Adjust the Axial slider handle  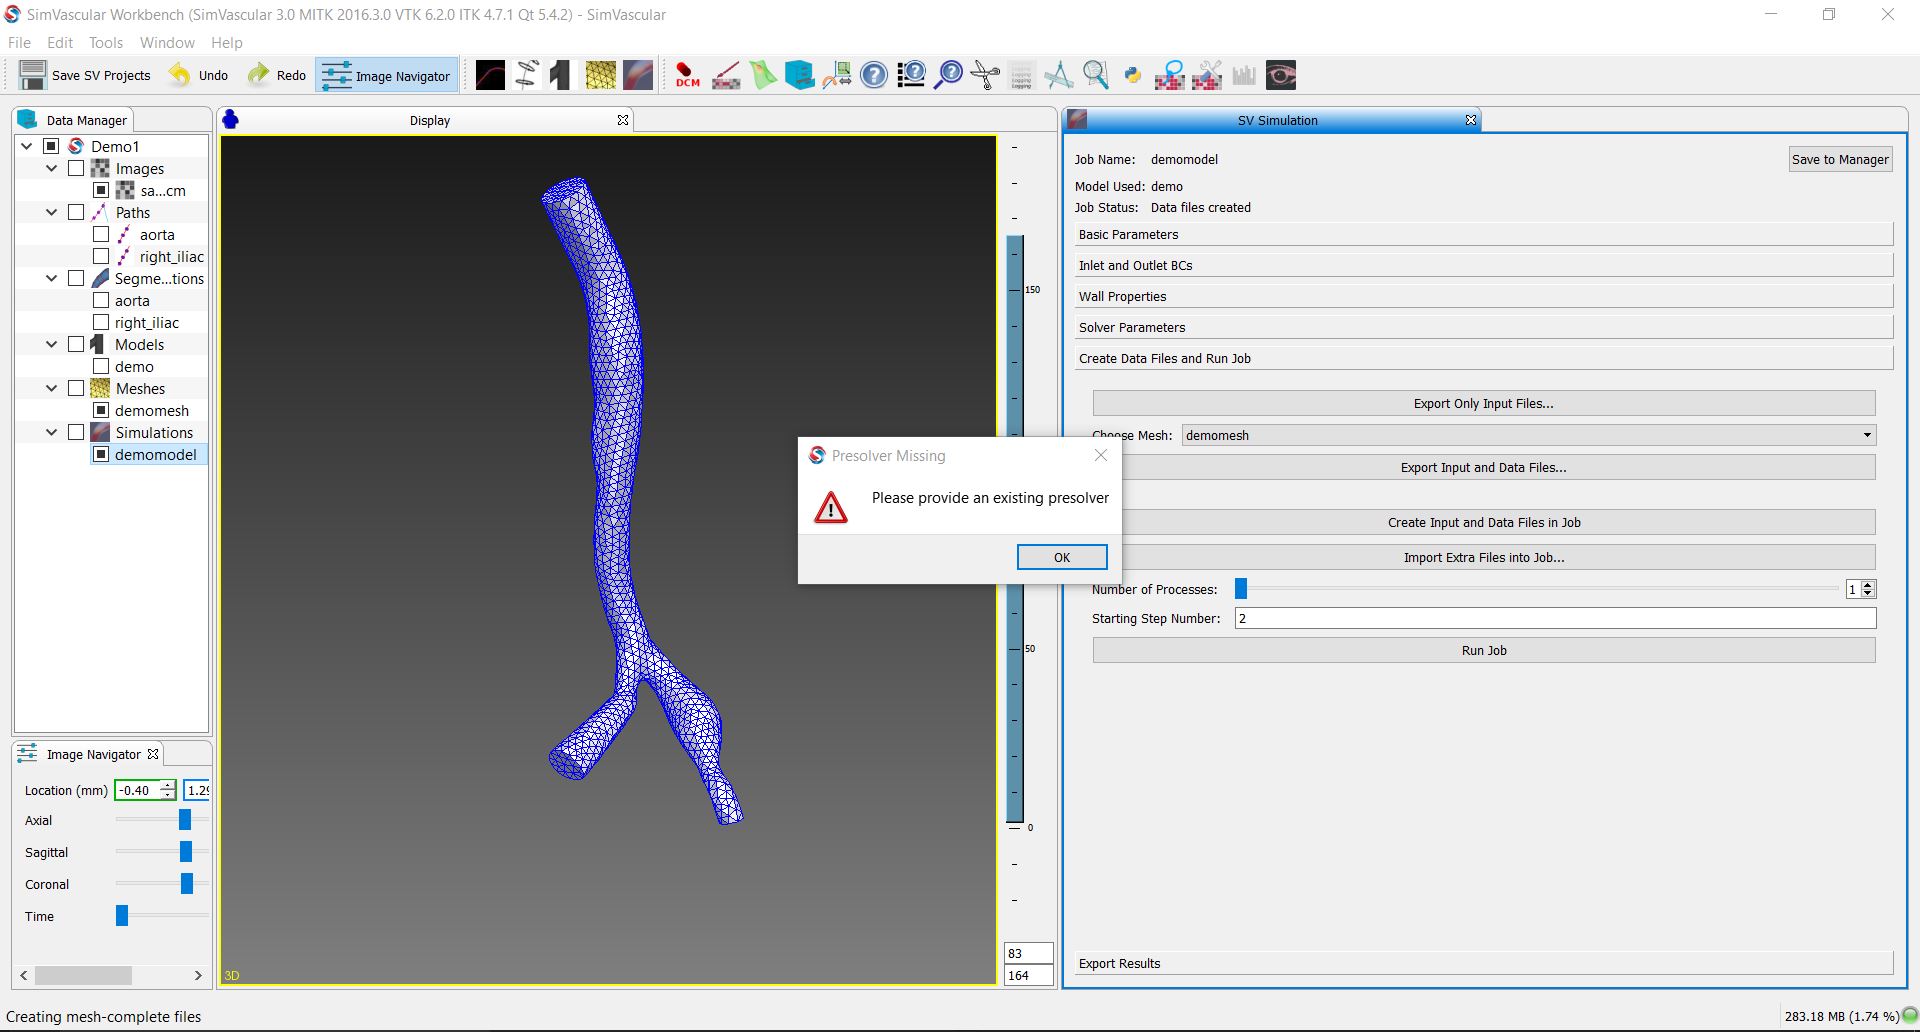coord(185,820)
